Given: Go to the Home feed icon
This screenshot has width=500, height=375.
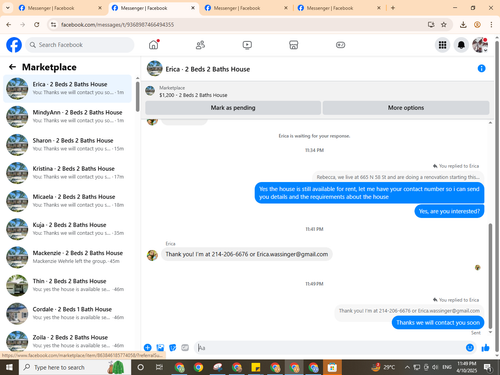Looking at the screenshot, I should [154, 45].
